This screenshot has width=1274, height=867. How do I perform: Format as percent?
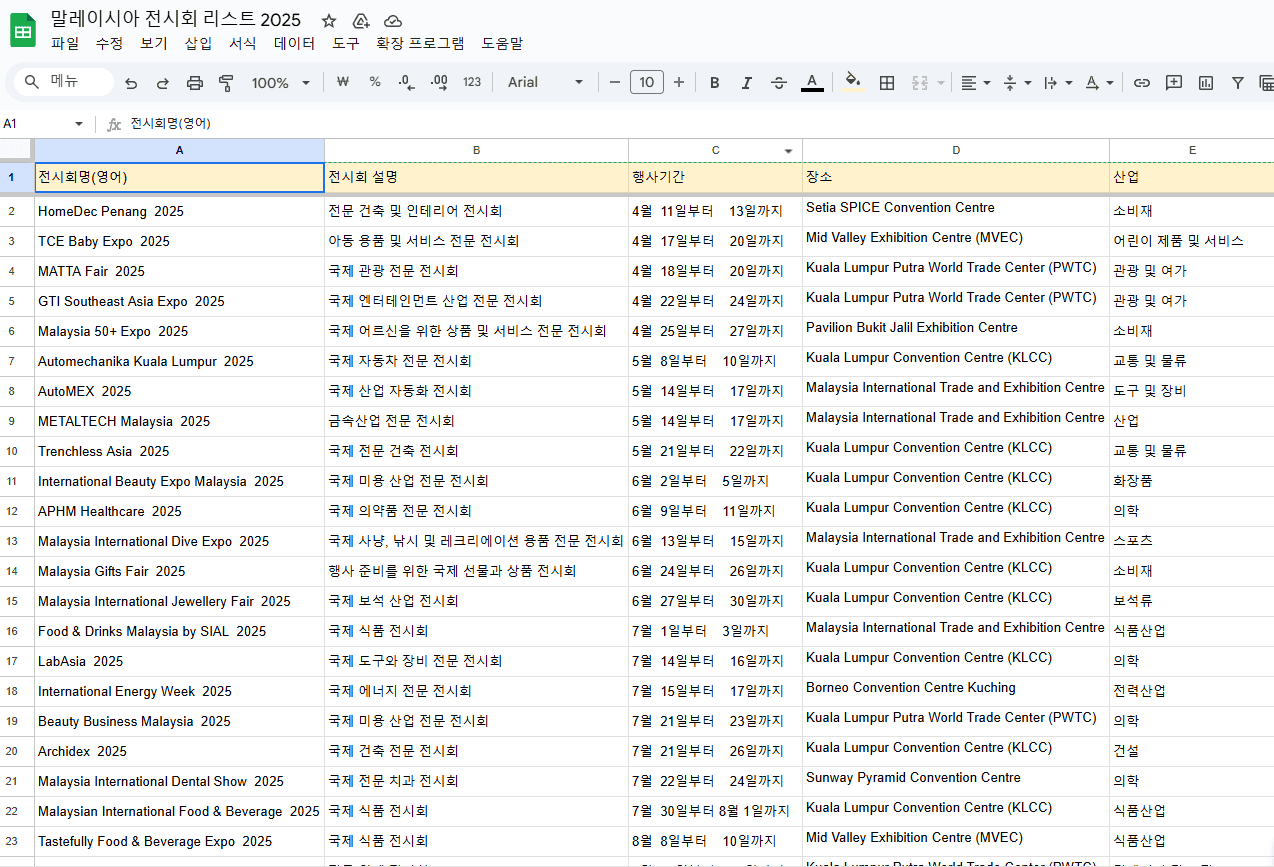375,82
